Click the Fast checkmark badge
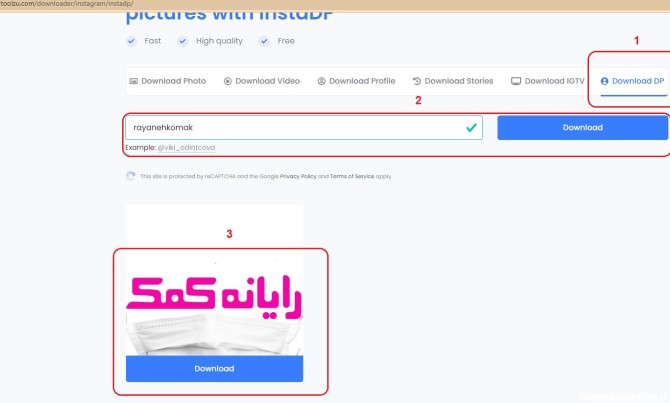Viewport: 670px width, 403px height. pyautogui.click(x=132, y=41)
